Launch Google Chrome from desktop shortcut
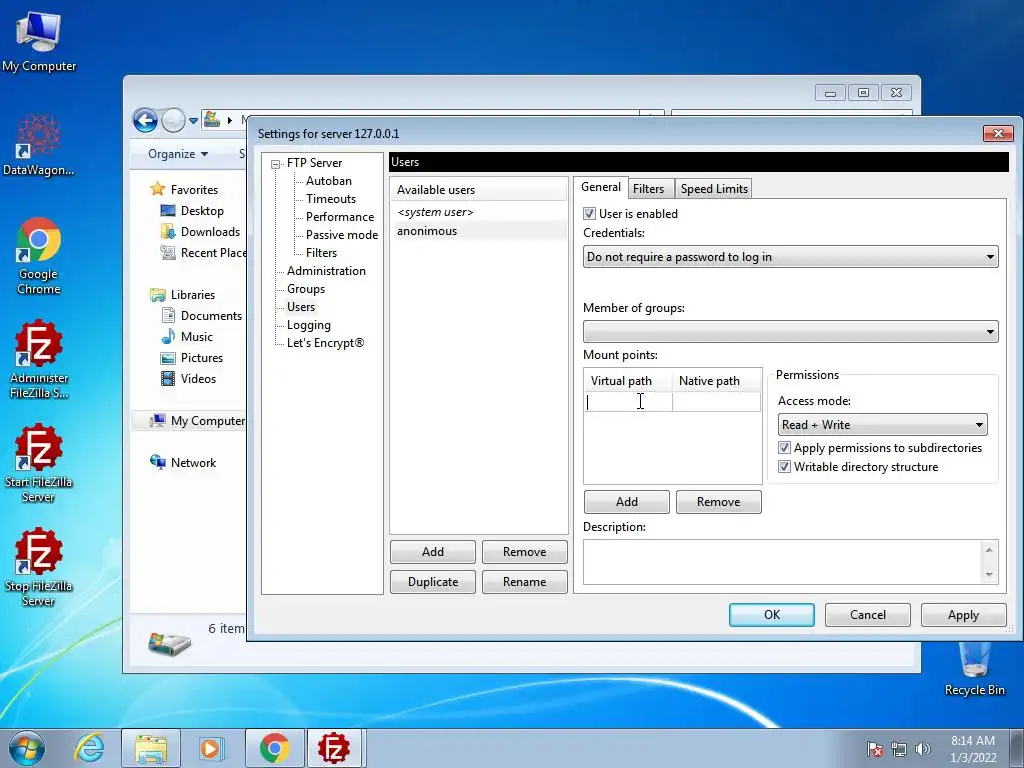Screen dimensions: 1024x768 pos(39,256)
